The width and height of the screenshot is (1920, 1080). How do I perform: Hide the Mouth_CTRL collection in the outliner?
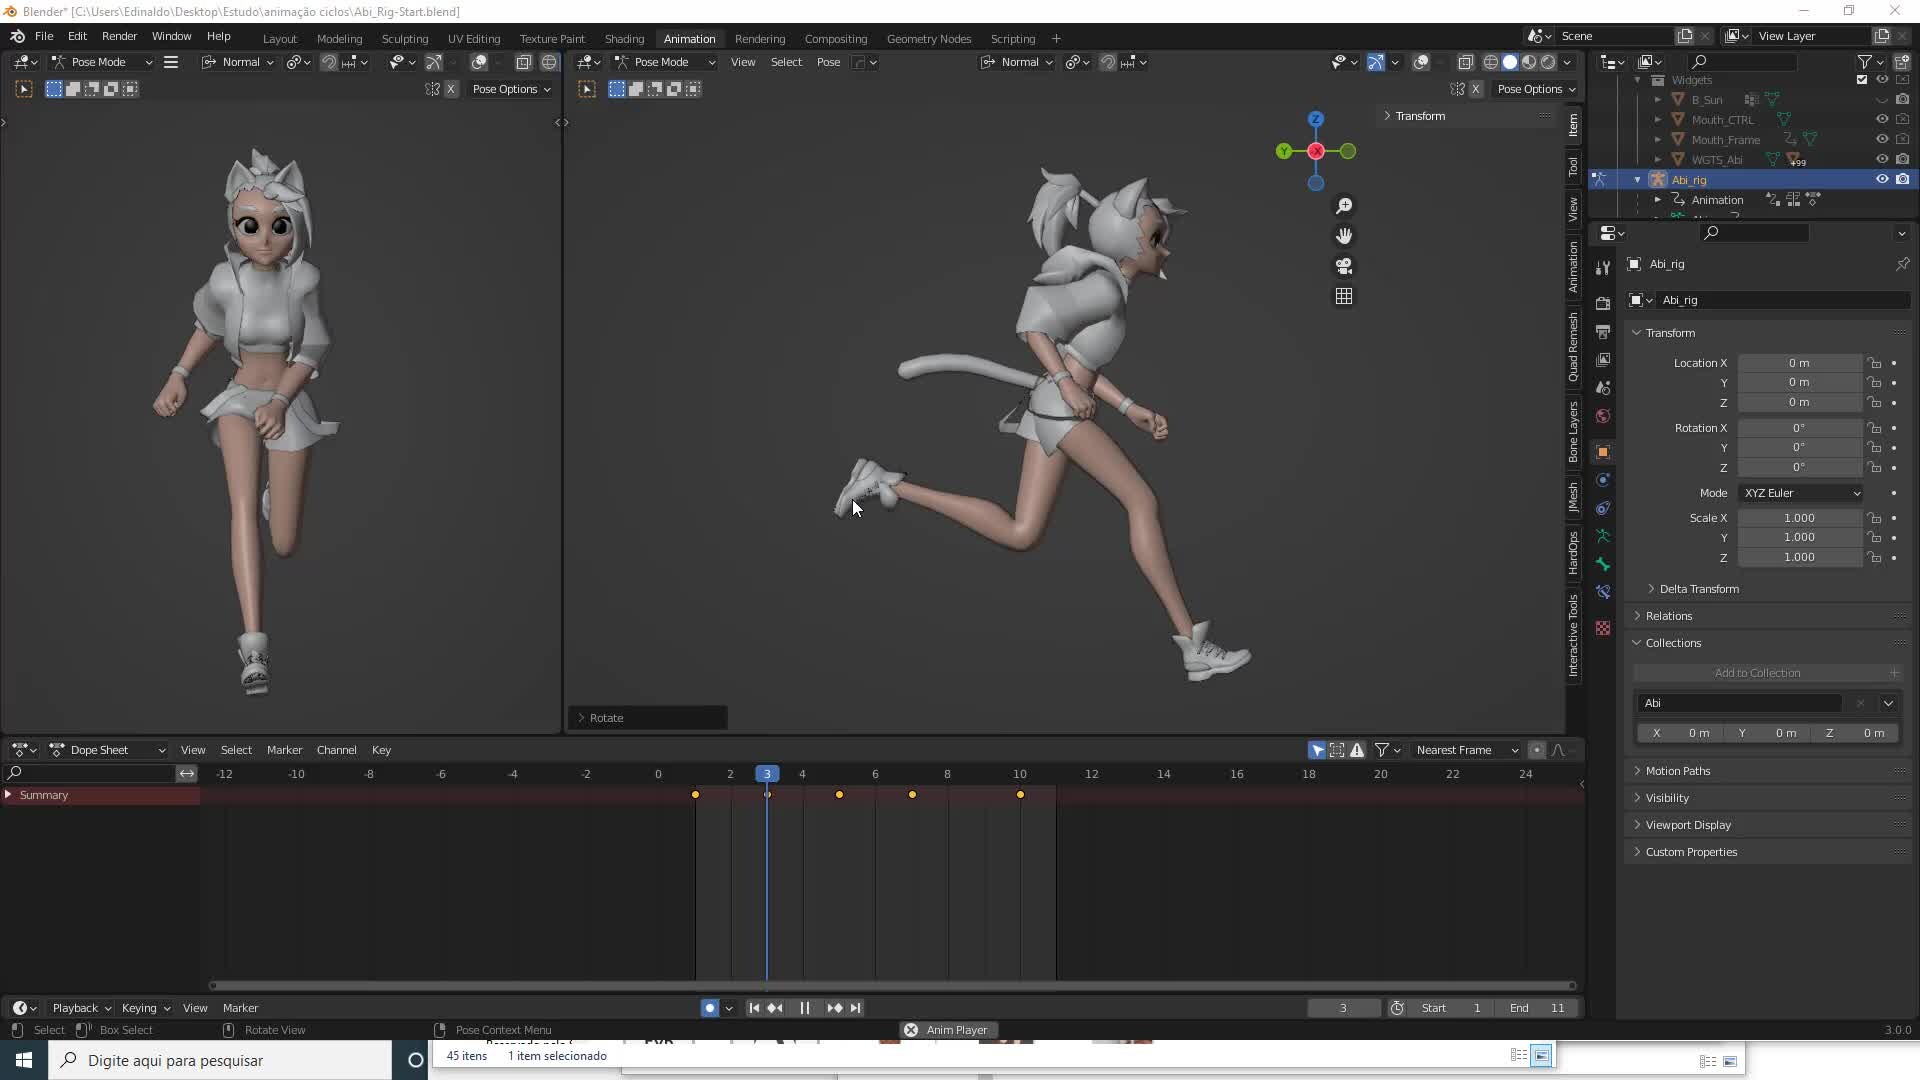pos(1882,119)
